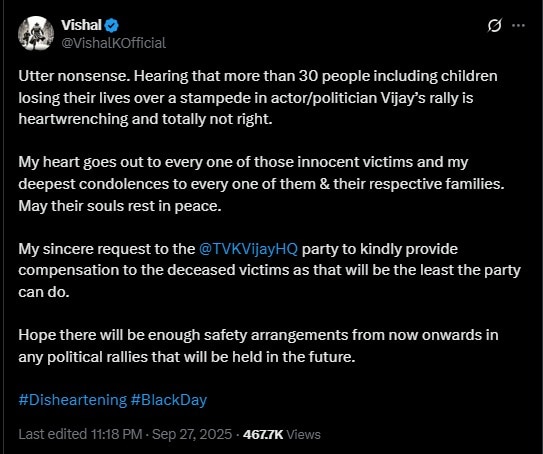This screenshot has width=543, height=454.
Task: Visit the @TVKVijayHQ mention link
Action: coord(248,249)
